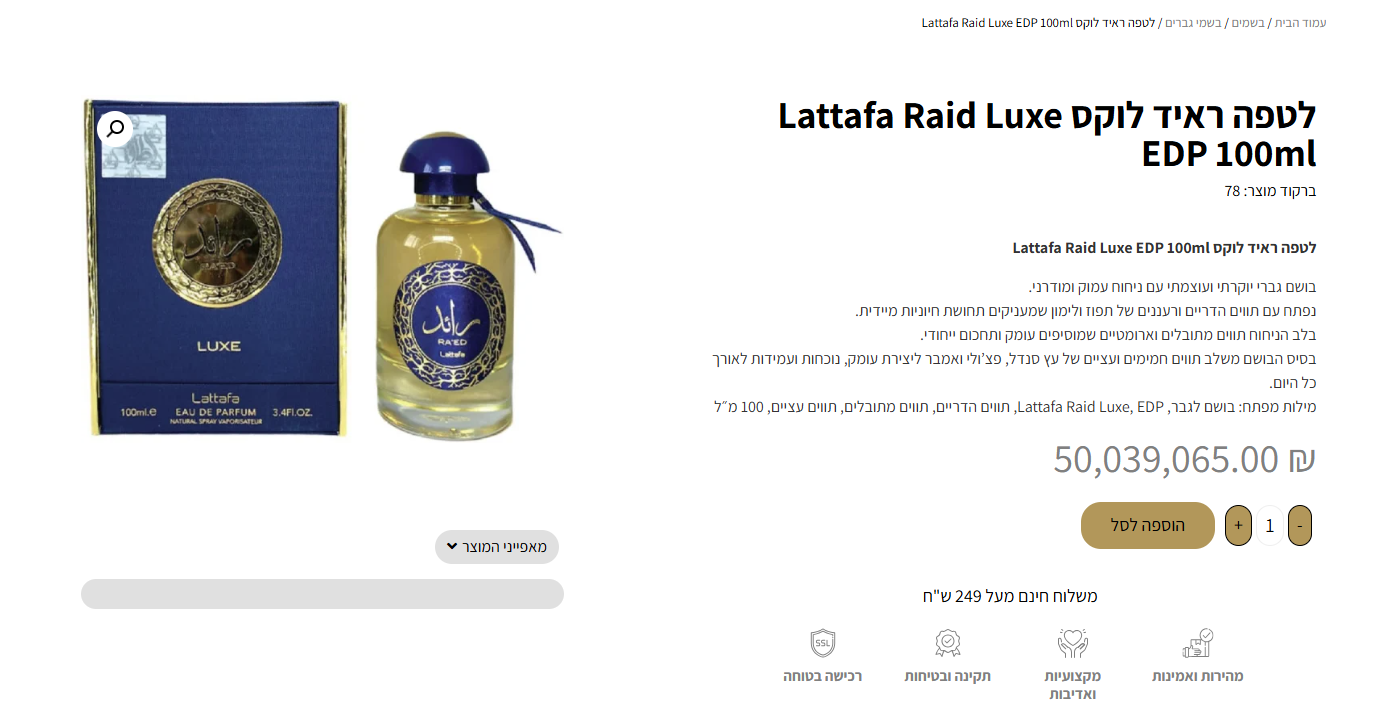Click the chevron arrow in מאפייני המוצר
This screenshot has width=1389, height=714.
click(x=452, y=547)
